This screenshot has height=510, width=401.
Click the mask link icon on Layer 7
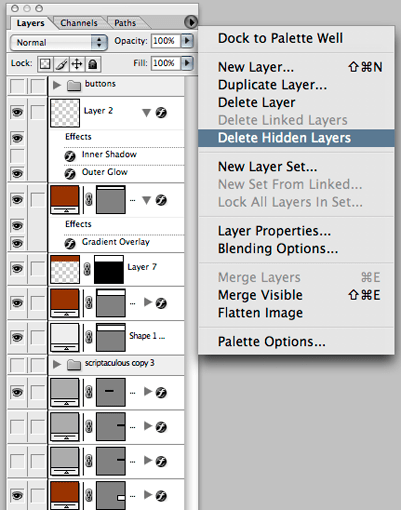pos(87,269)
